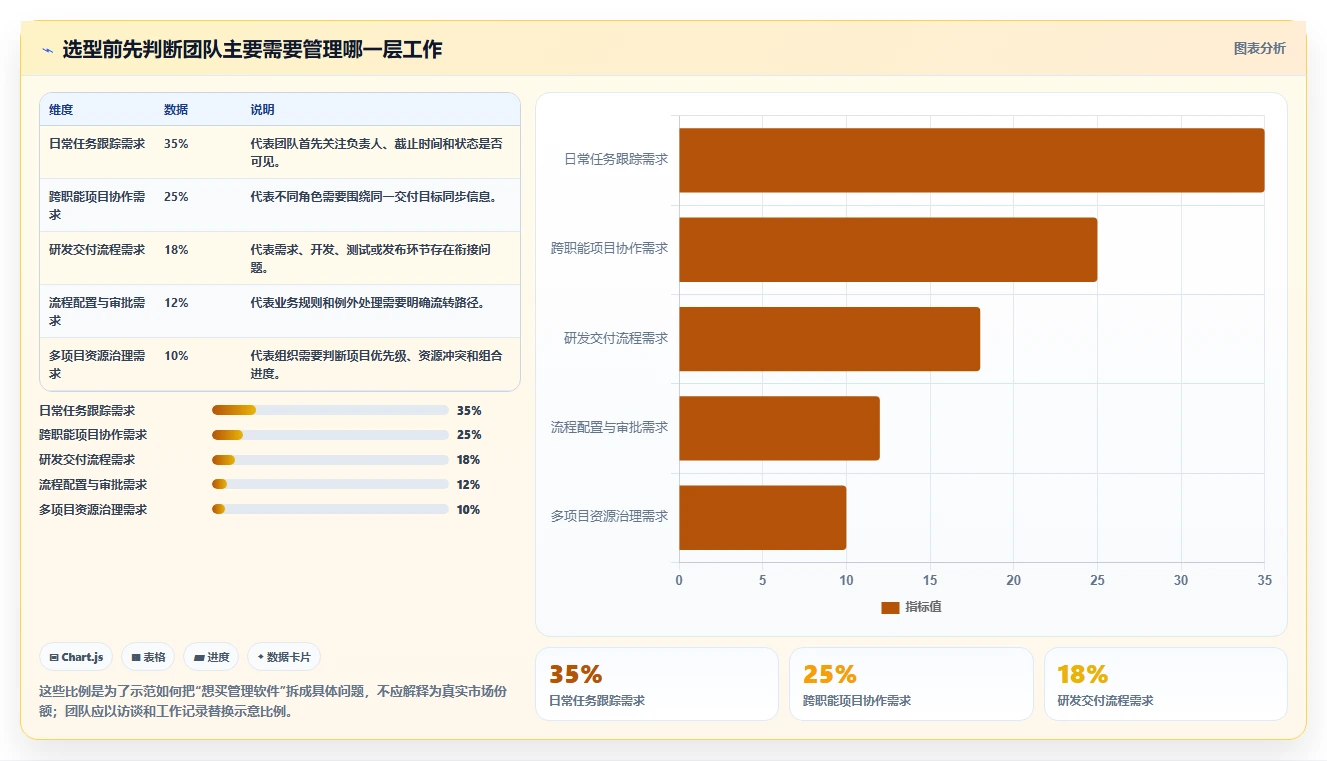Click the description starting 代表业务规则和例外处理
The image size is (1327, 761).
pyautogui.click(x=368, y=303)
